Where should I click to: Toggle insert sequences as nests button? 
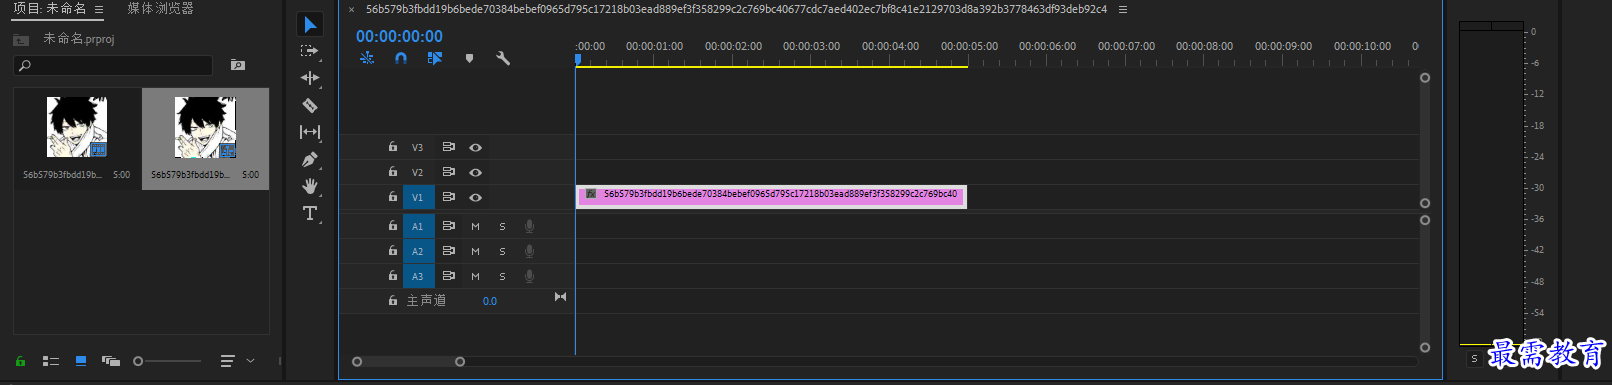367,58
